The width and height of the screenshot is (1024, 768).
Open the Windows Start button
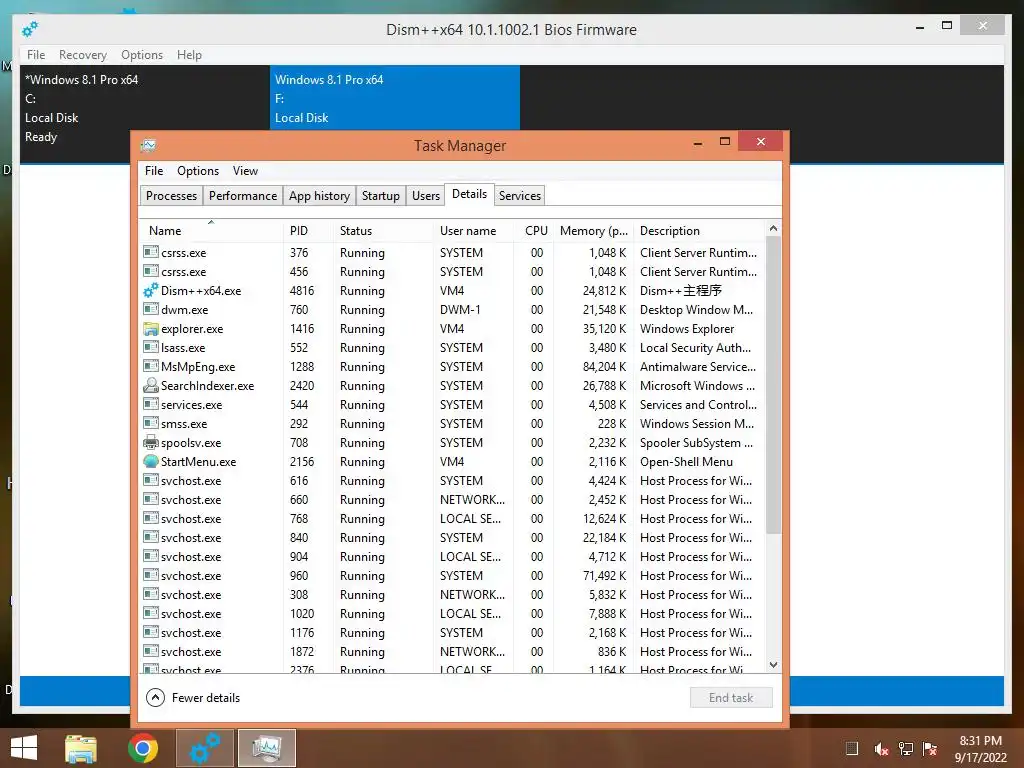click(x=24, y=748)
